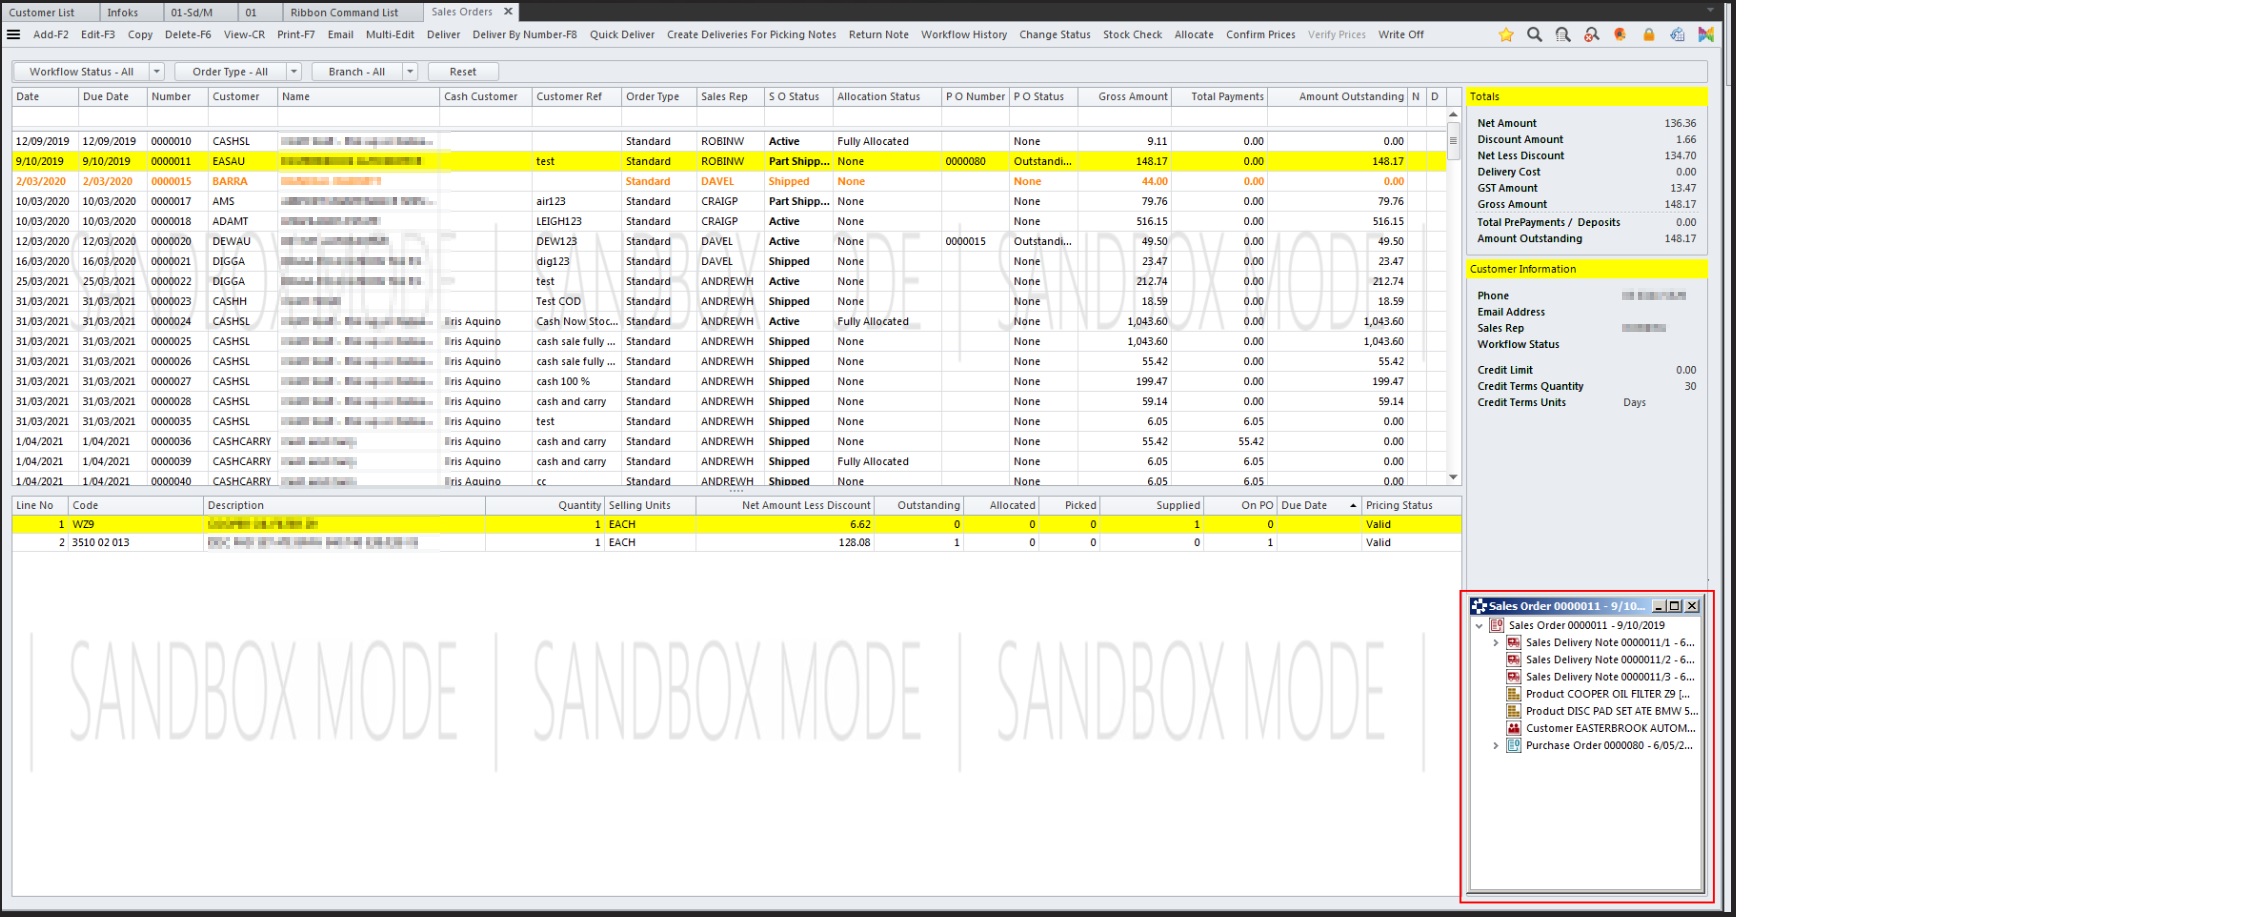Click the Workflow History command
Screen dimensions: 2251x917
click(963, 35)
